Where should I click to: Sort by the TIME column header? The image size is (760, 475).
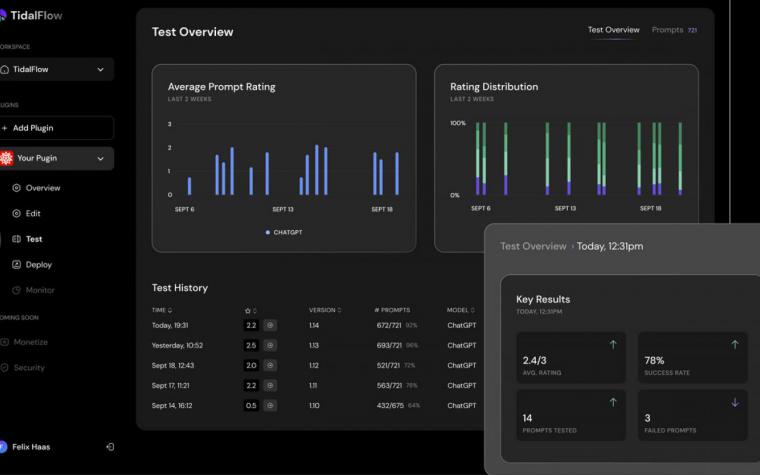point(162,310)
